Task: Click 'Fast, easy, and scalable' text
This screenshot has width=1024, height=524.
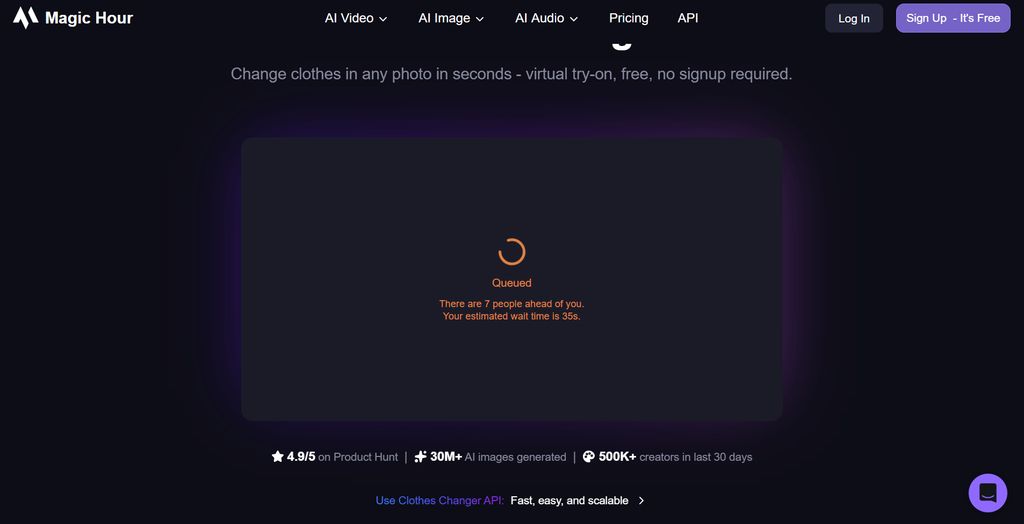Action: [x=569, y=500]
